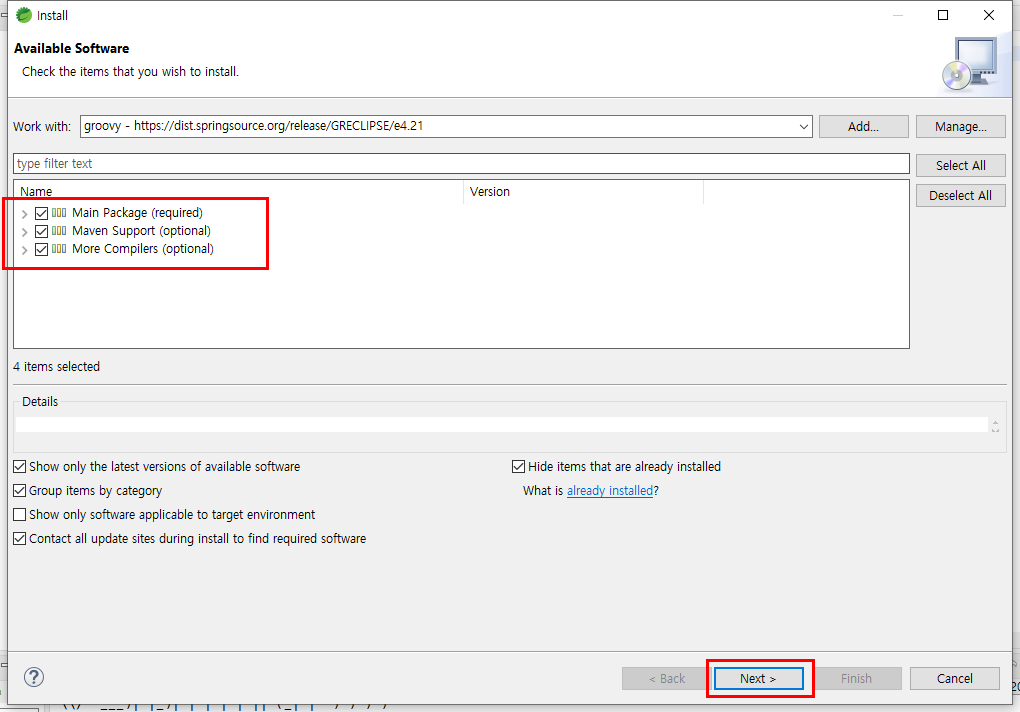Click the Version column header
Image resolution: width=1020 pixels, height=712 pixels.
tap(584, 192)
